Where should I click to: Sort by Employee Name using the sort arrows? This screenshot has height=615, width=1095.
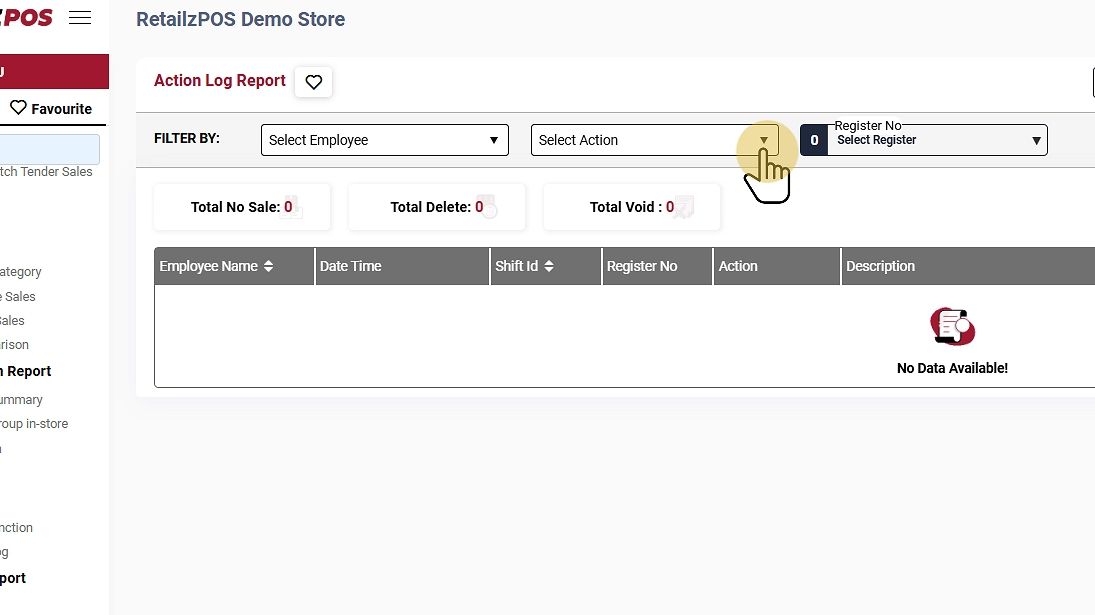pos(268,267)
